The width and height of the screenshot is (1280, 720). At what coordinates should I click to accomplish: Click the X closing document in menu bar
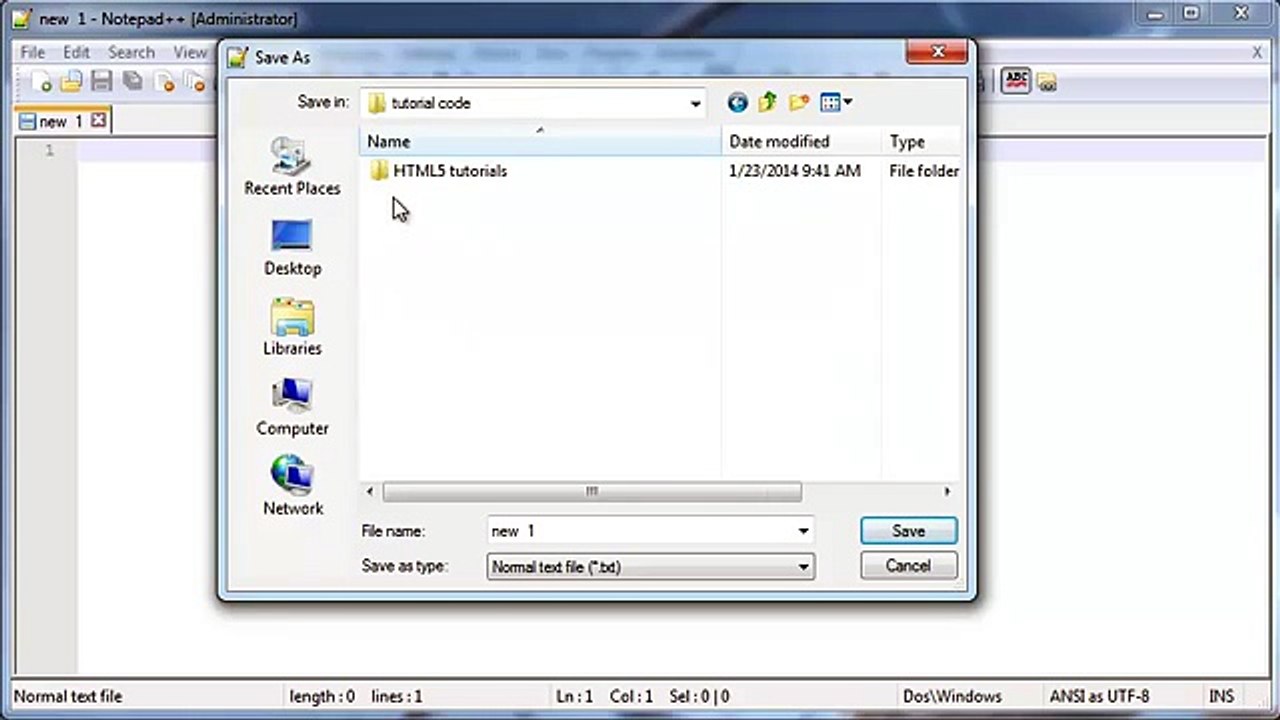click(1258, 52)
